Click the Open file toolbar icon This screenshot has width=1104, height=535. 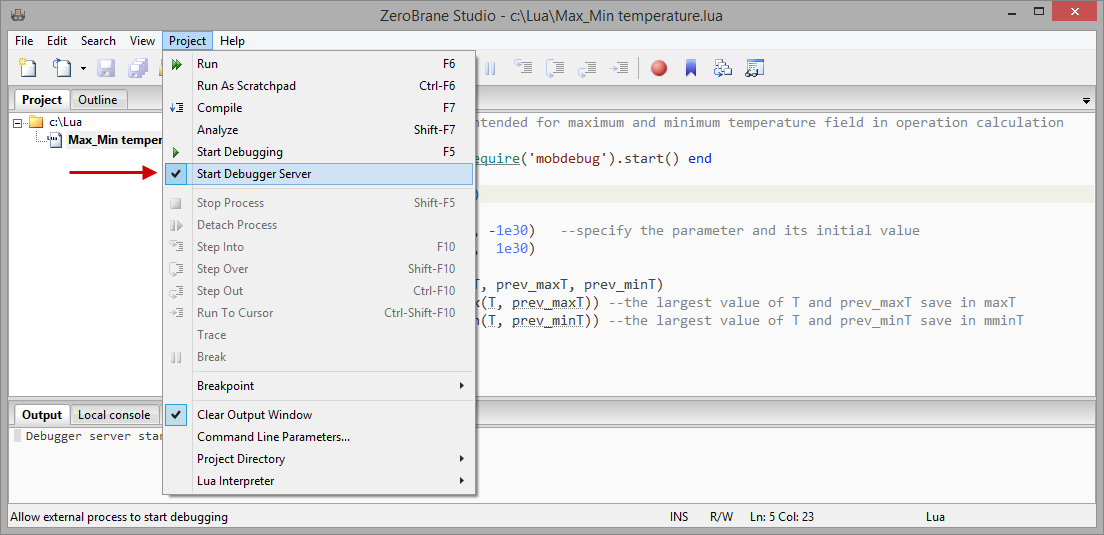coord(62,68)
